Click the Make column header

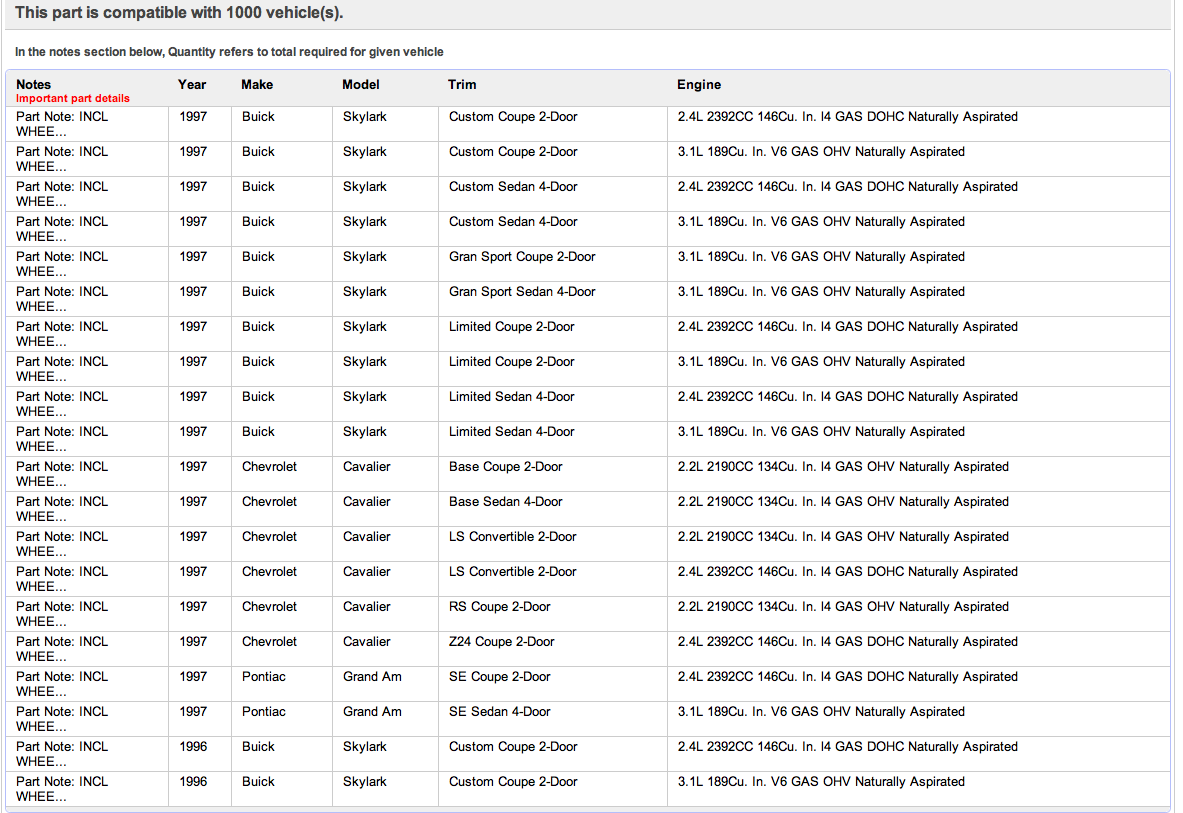(257, 85)
